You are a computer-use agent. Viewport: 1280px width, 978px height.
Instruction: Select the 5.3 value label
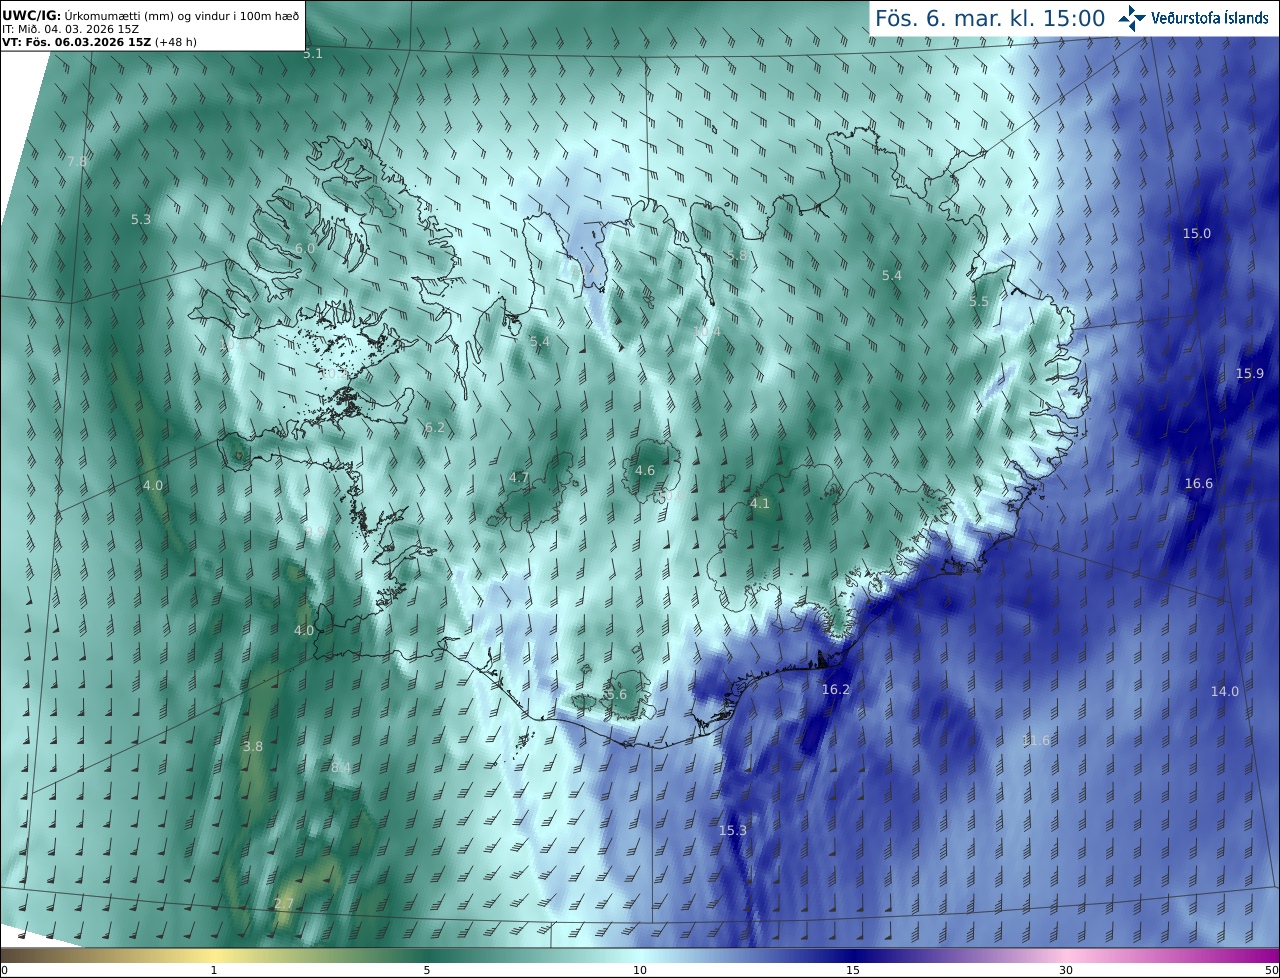(x=141, y=220)
